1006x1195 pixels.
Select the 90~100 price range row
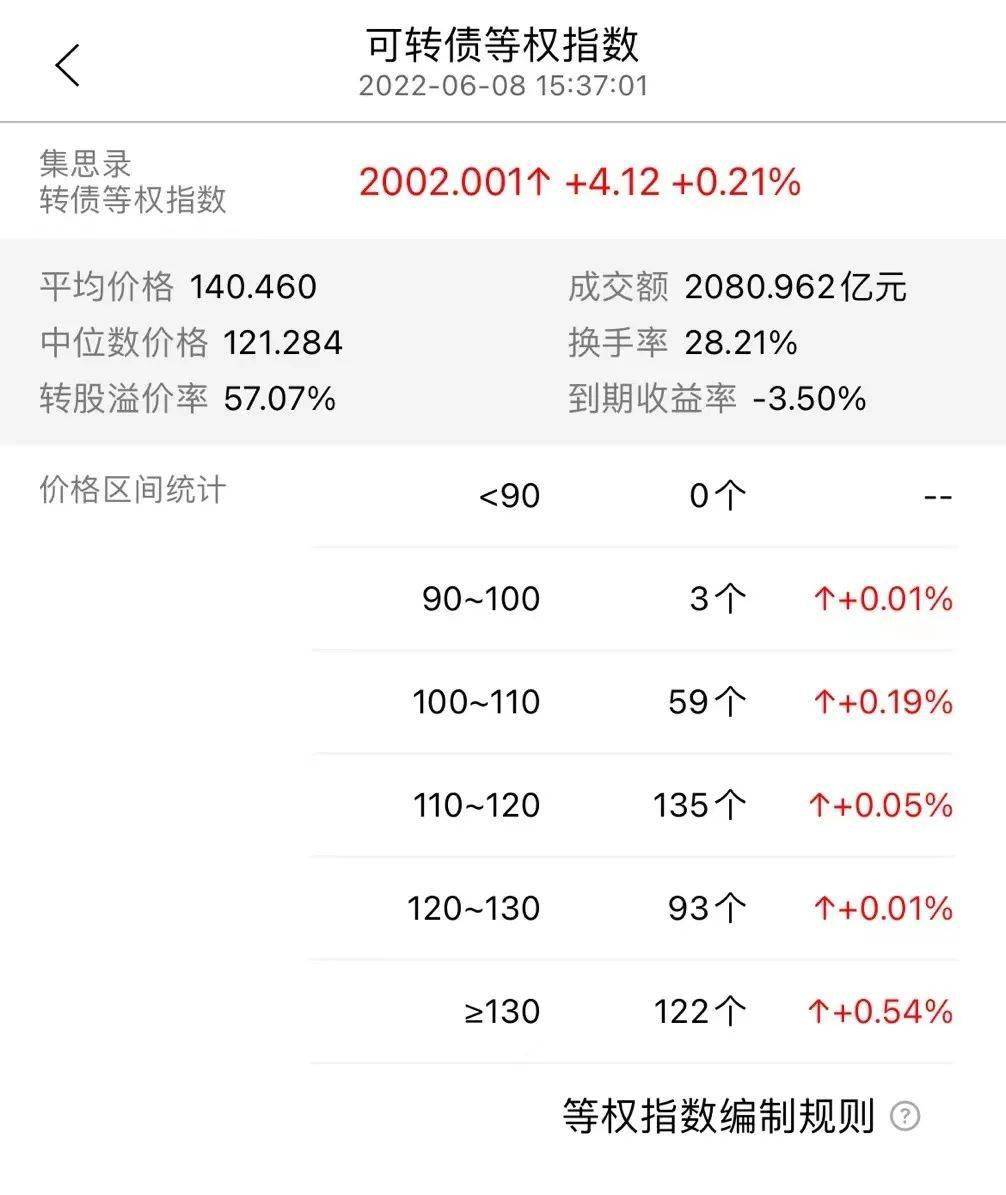(x=633, y=599)
